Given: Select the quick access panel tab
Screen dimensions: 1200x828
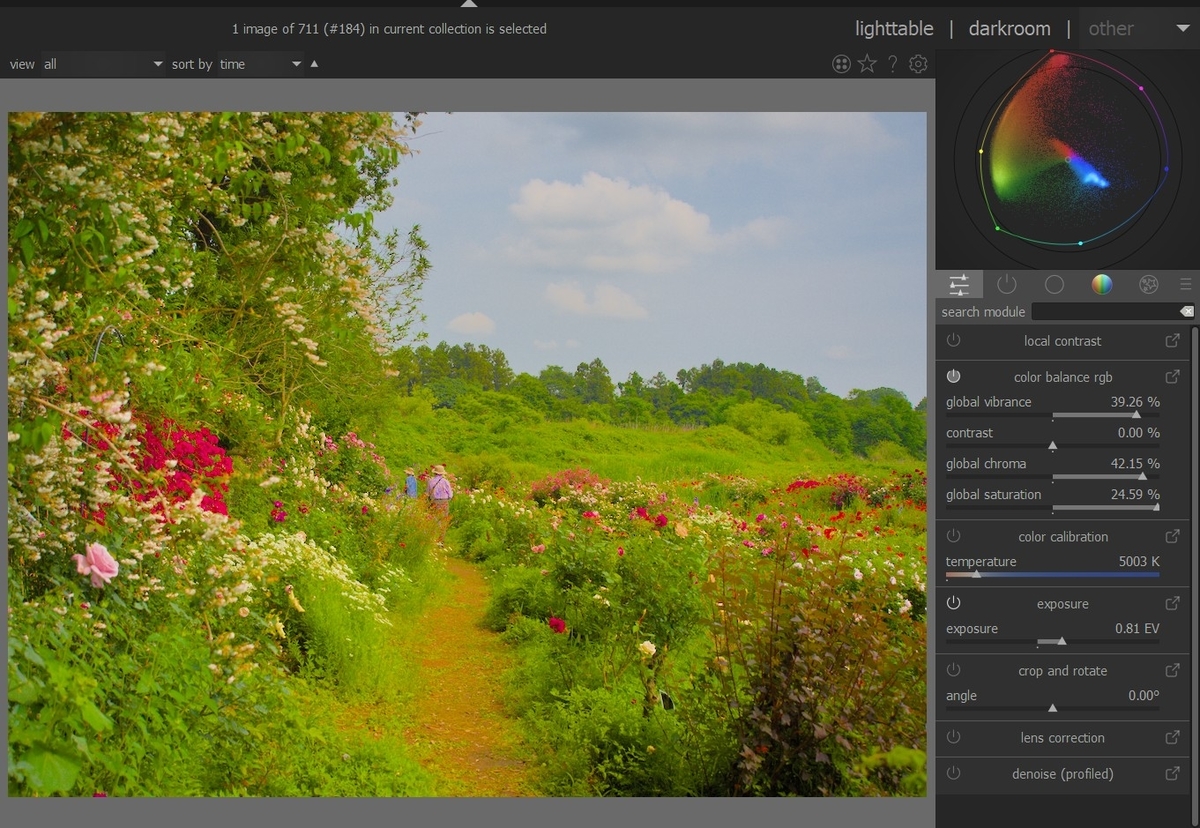Looking at the screenshot, I should coord(959,285).
